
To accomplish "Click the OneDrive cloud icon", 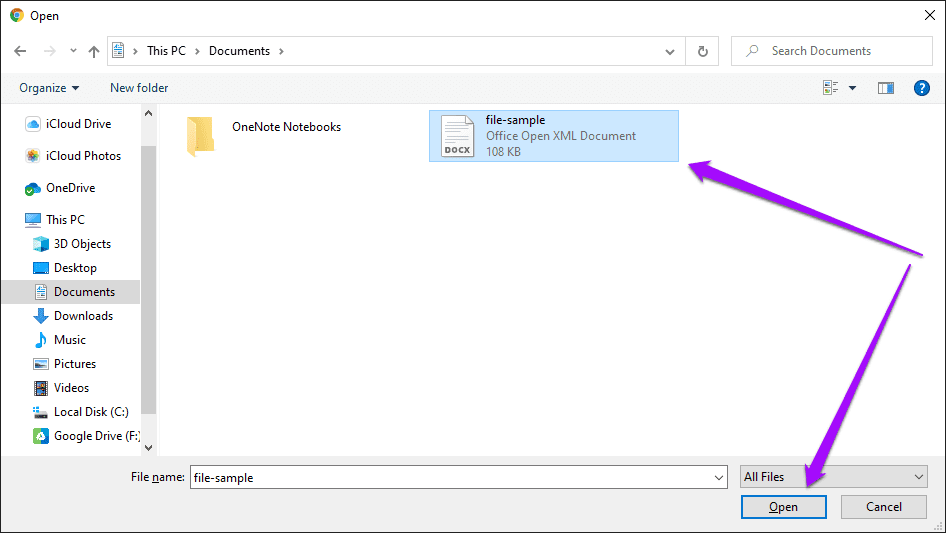I will (x=33, y=189).
